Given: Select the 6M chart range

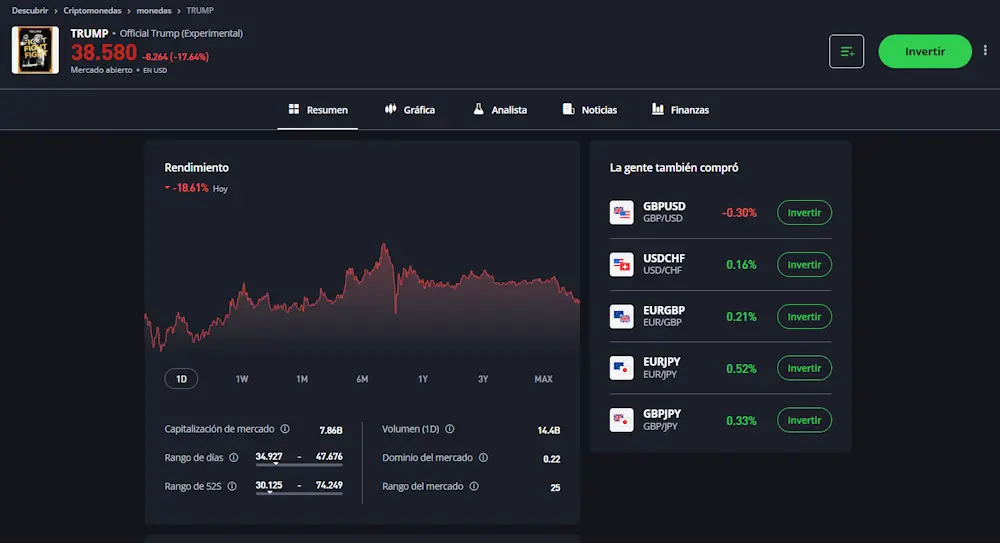Looking at the screenshot, I should (362, 379).
